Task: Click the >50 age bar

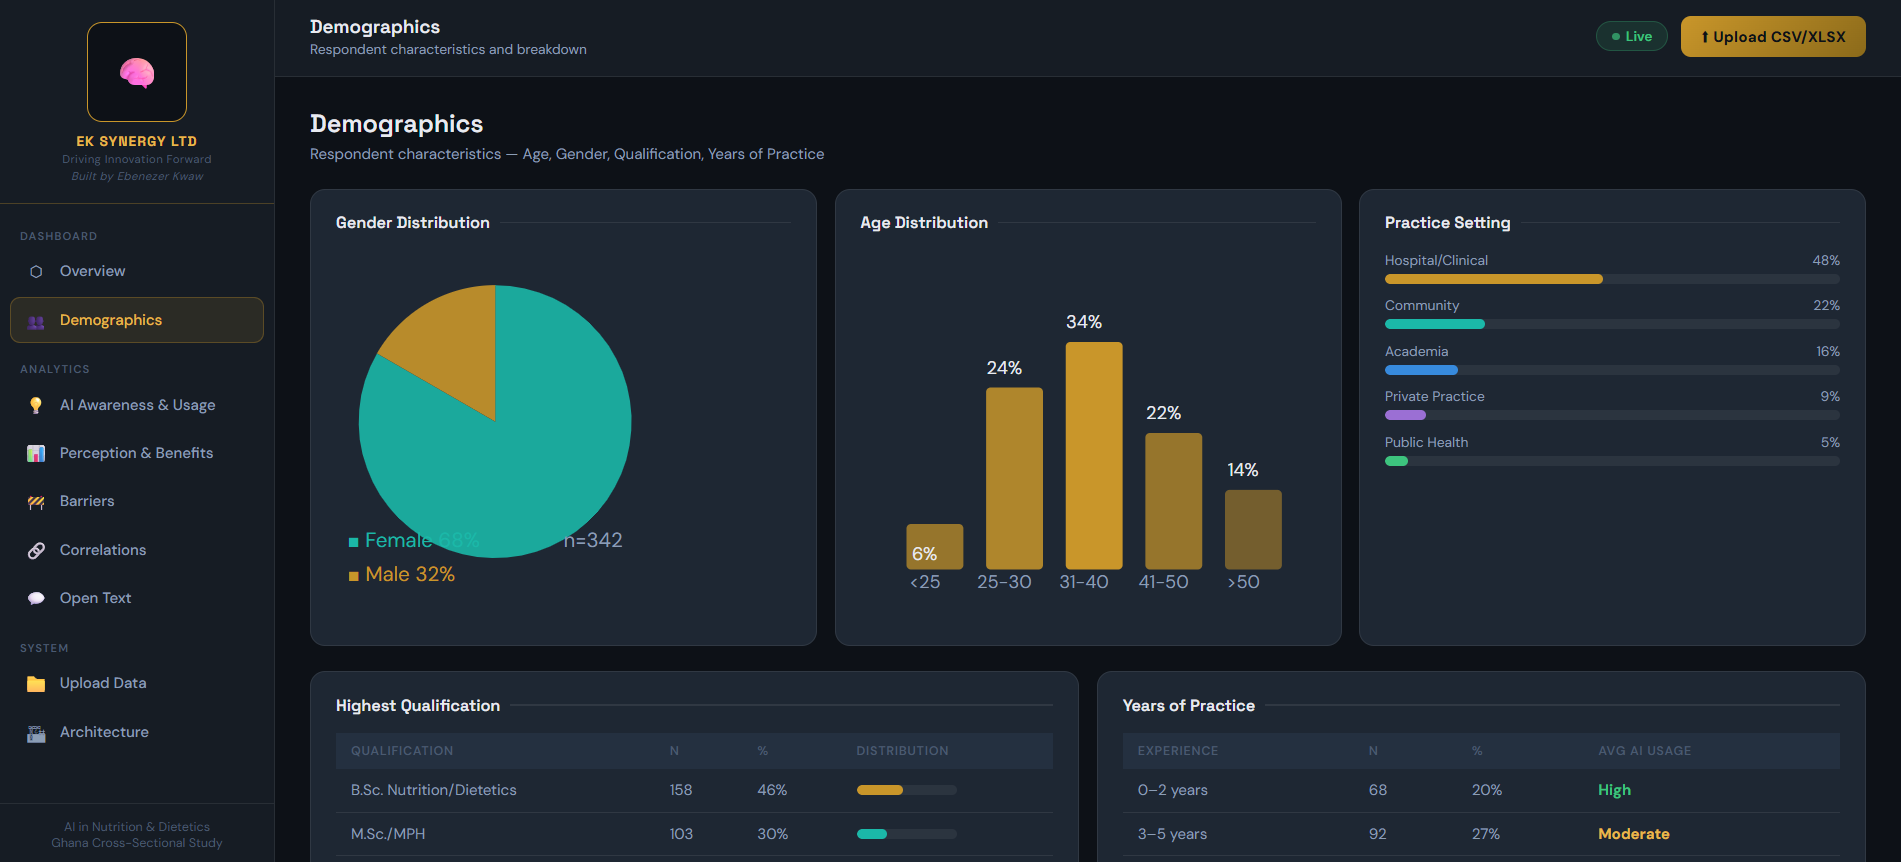Action: coord(1253,530)
